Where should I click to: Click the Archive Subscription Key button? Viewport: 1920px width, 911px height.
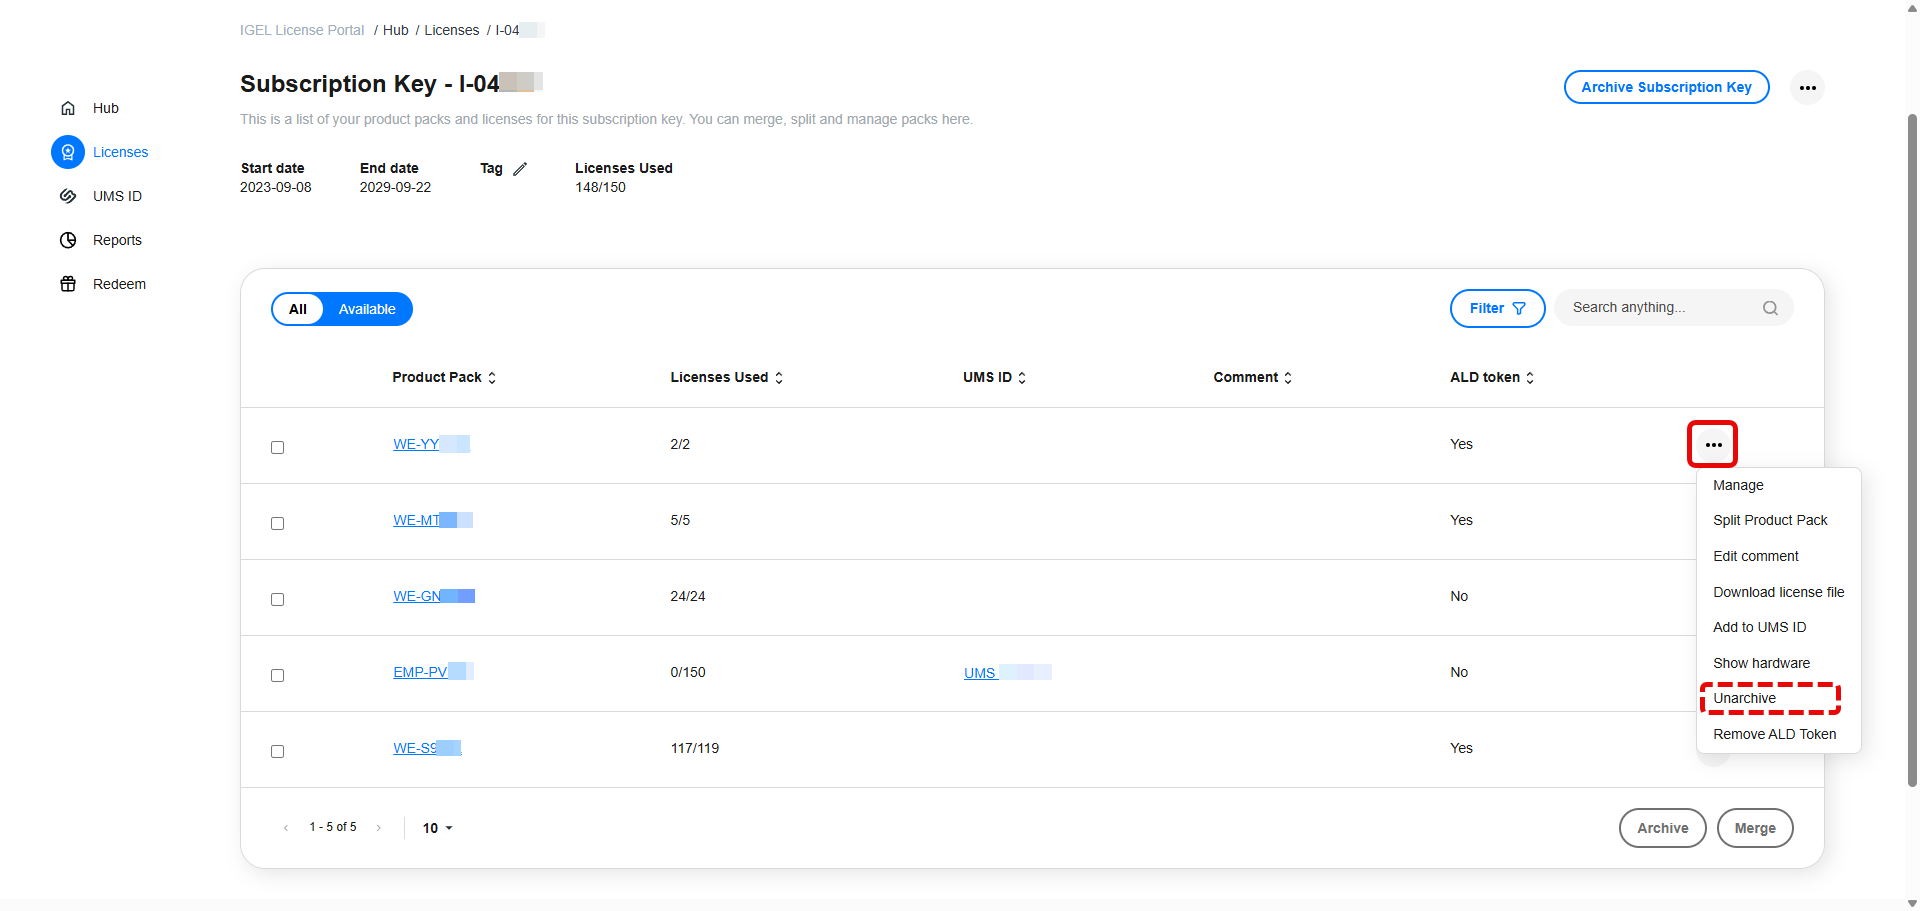(x=1666, y=87)
